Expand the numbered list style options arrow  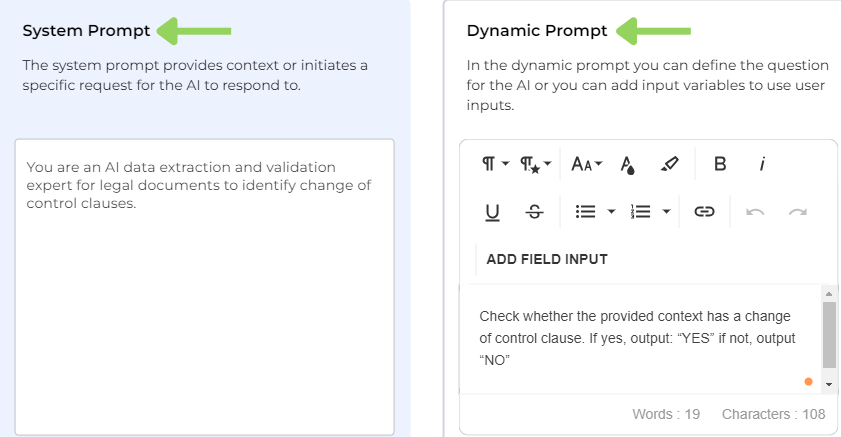pyautogui.click(x=666, y=212)
